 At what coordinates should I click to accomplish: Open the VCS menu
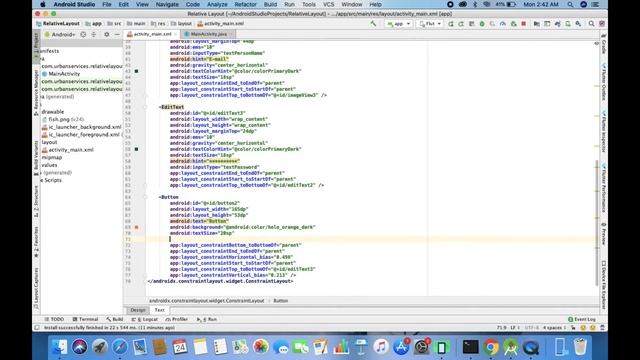pyautogui.click(x=329, y=4)
